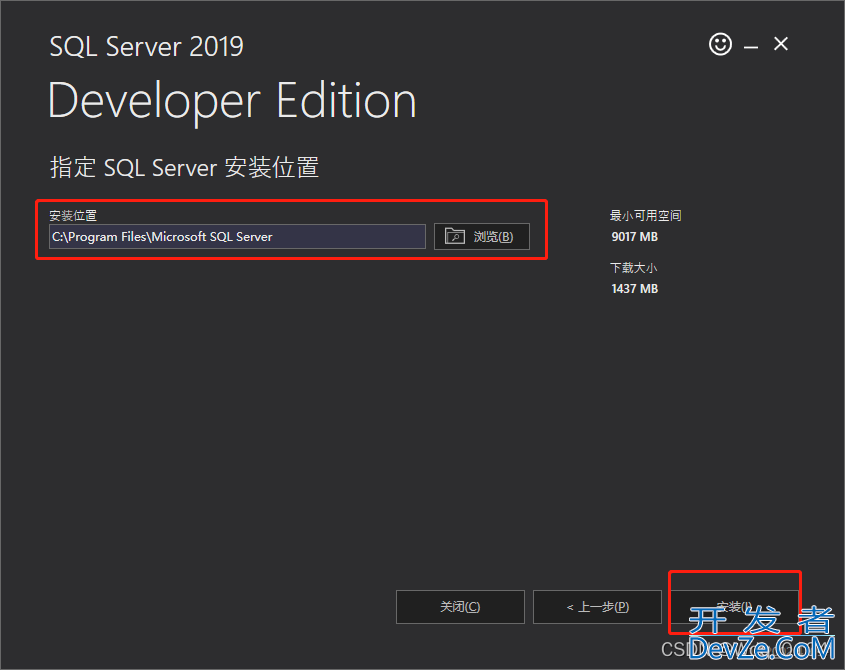Screen dimensions: 845x670
Task: Go back with the 上一步(P) button
Action: coord(597,607)
